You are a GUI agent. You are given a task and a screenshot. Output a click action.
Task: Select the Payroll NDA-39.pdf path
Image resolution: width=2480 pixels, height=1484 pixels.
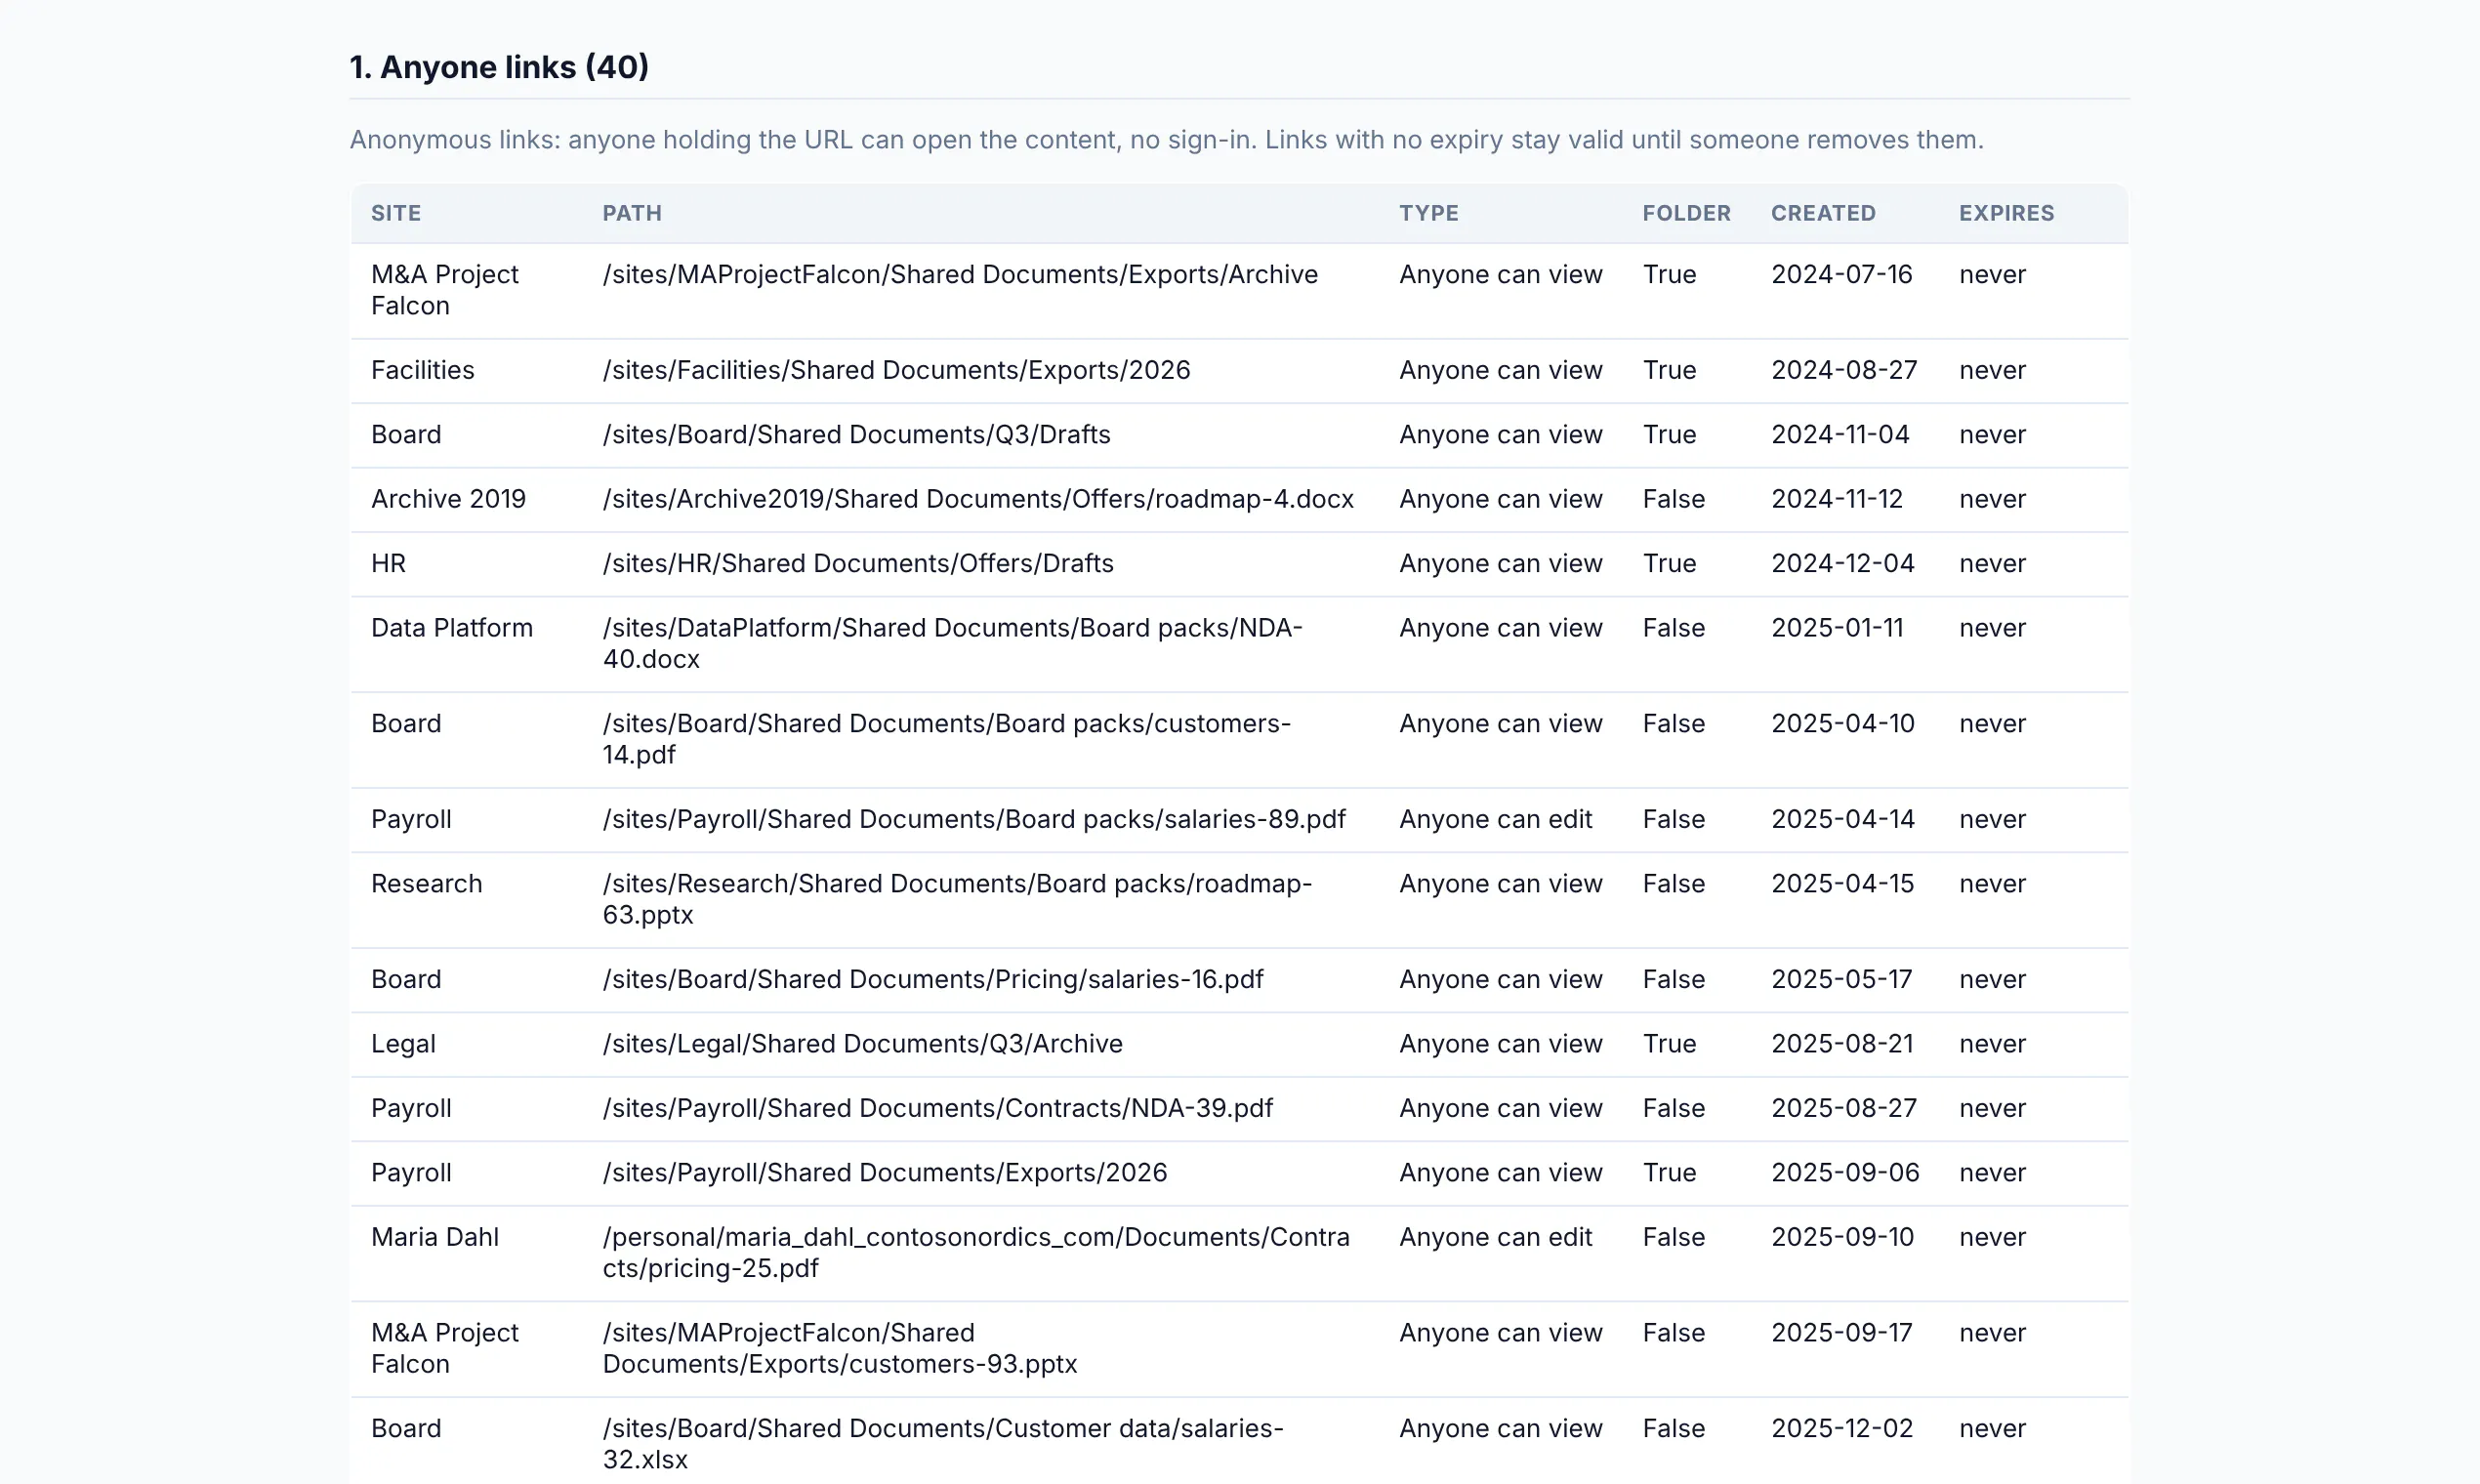tap(937, 1108)
